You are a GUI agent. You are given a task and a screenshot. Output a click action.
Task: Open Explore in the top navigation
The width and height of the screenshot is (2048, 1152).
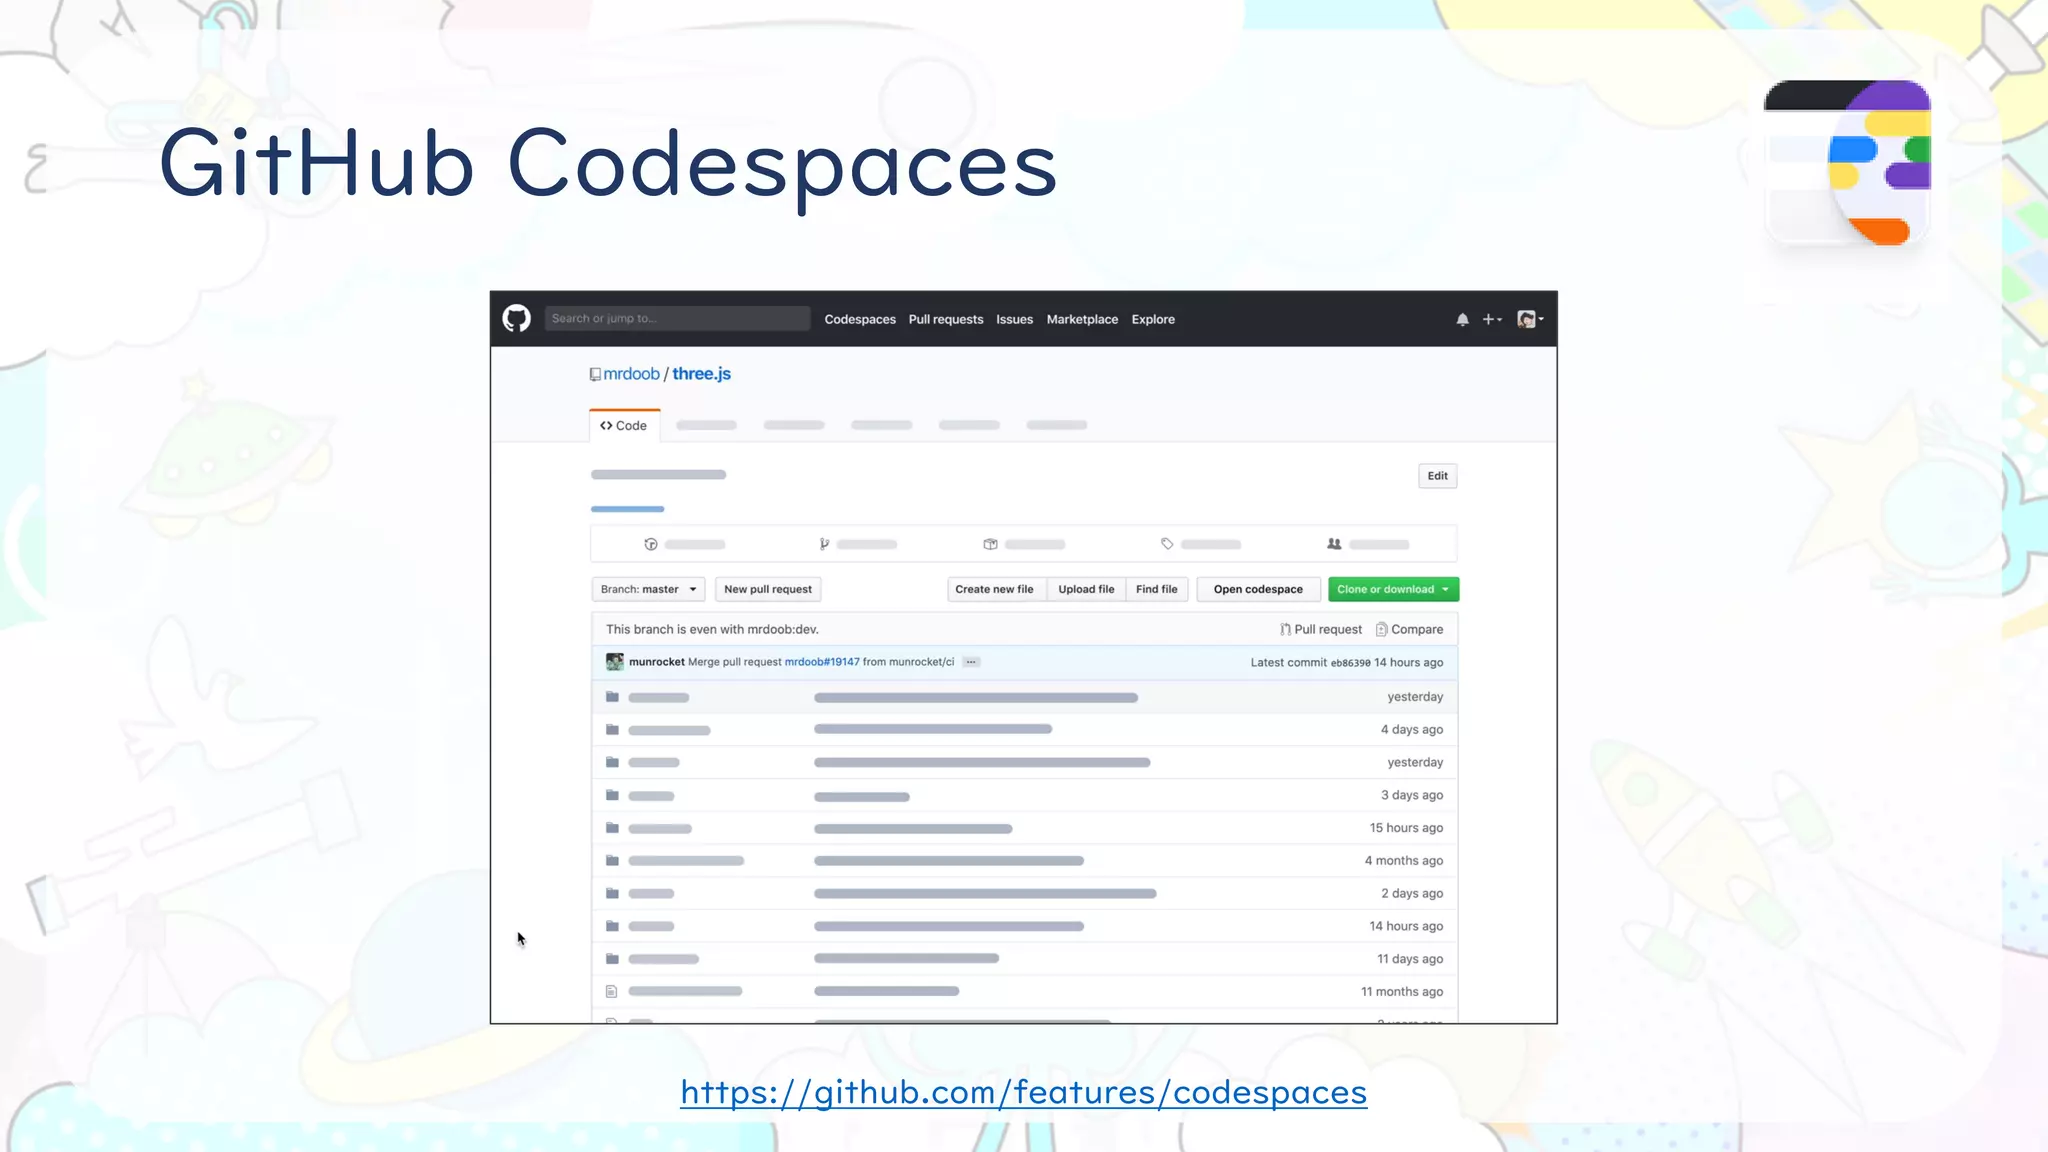coord(1153,319)
